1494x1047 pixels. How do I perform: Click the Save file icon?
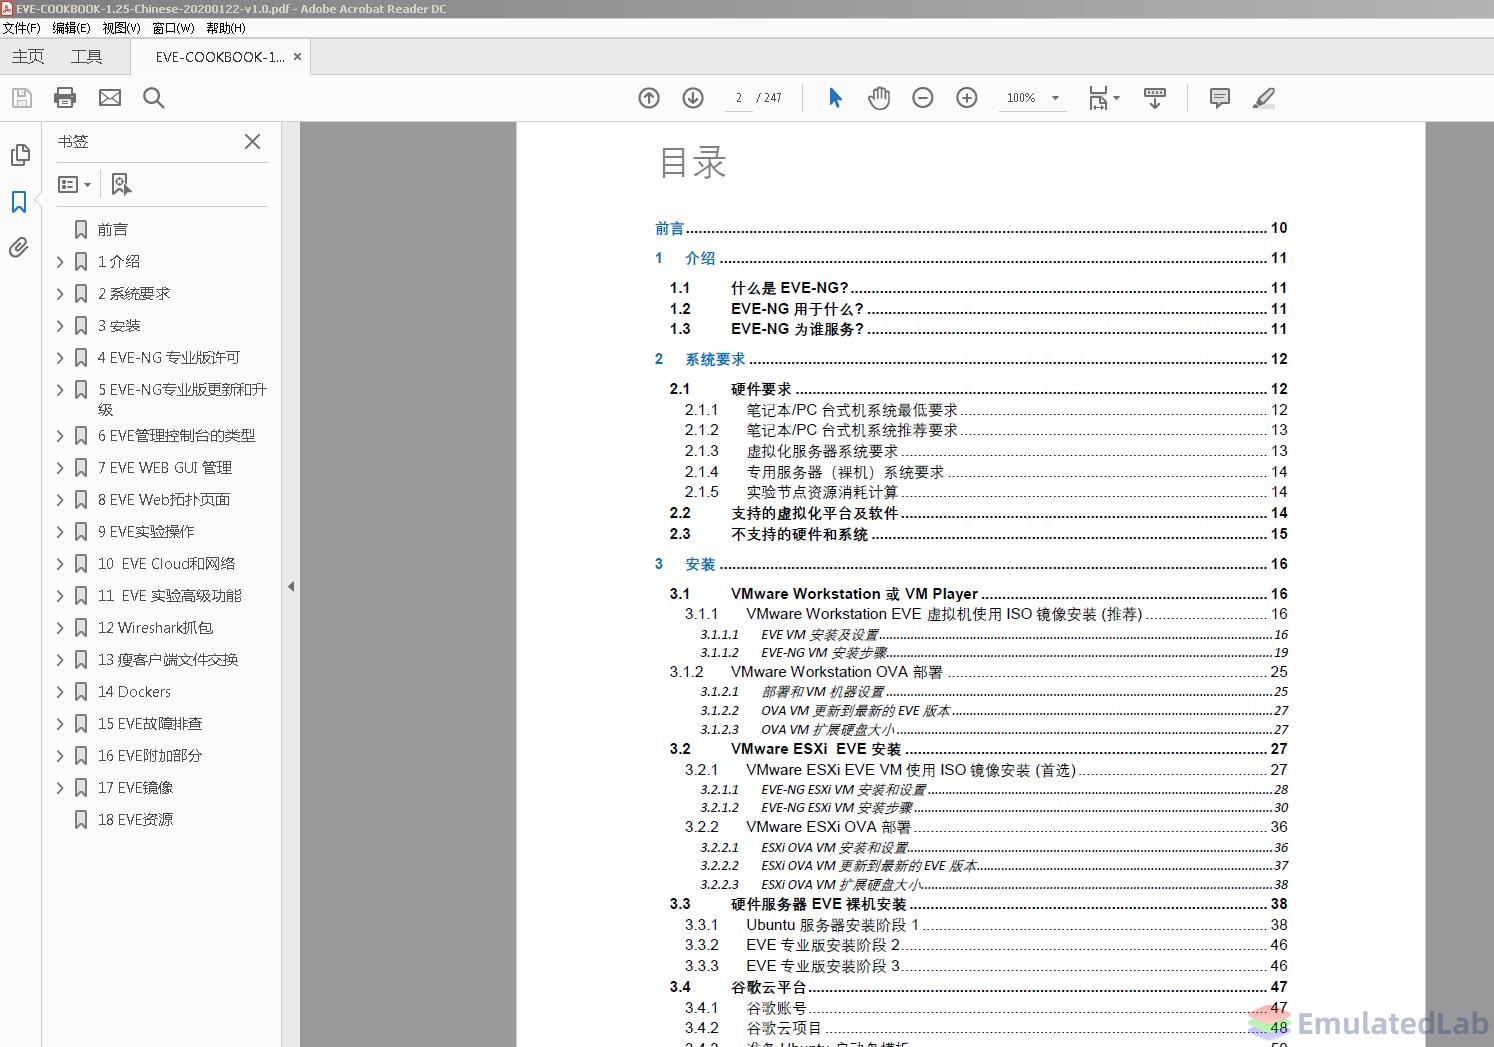(22, 98)
